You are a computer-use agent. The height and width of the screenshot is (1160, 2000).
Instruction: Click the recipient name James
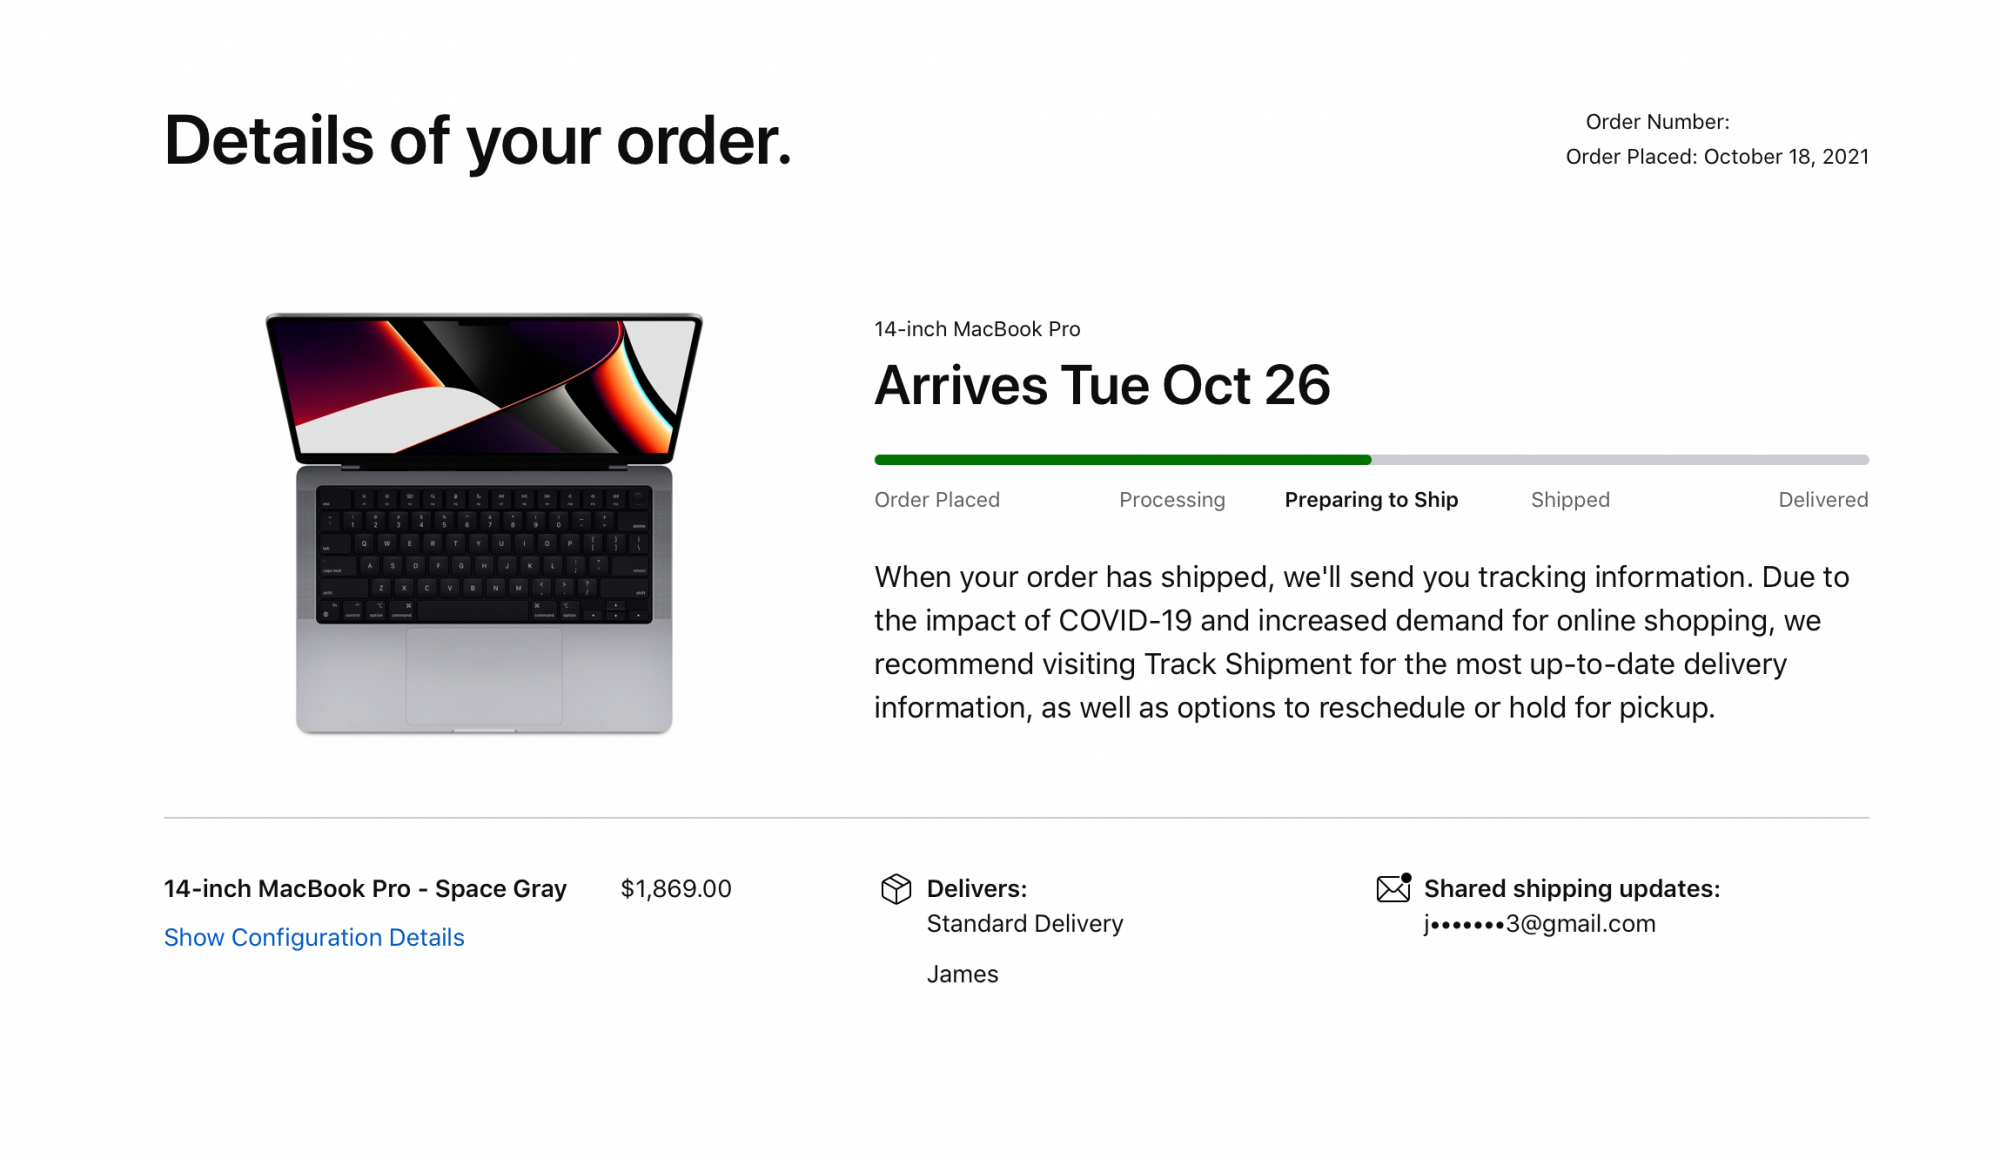pos(962,974)
